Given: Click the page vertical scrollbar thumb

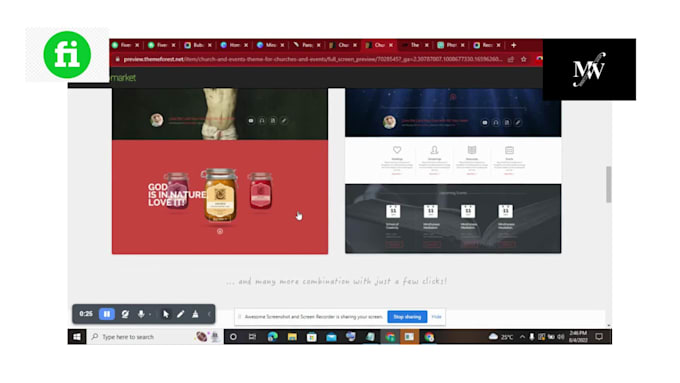Looking at the screenshot, I should coord(608,184).
